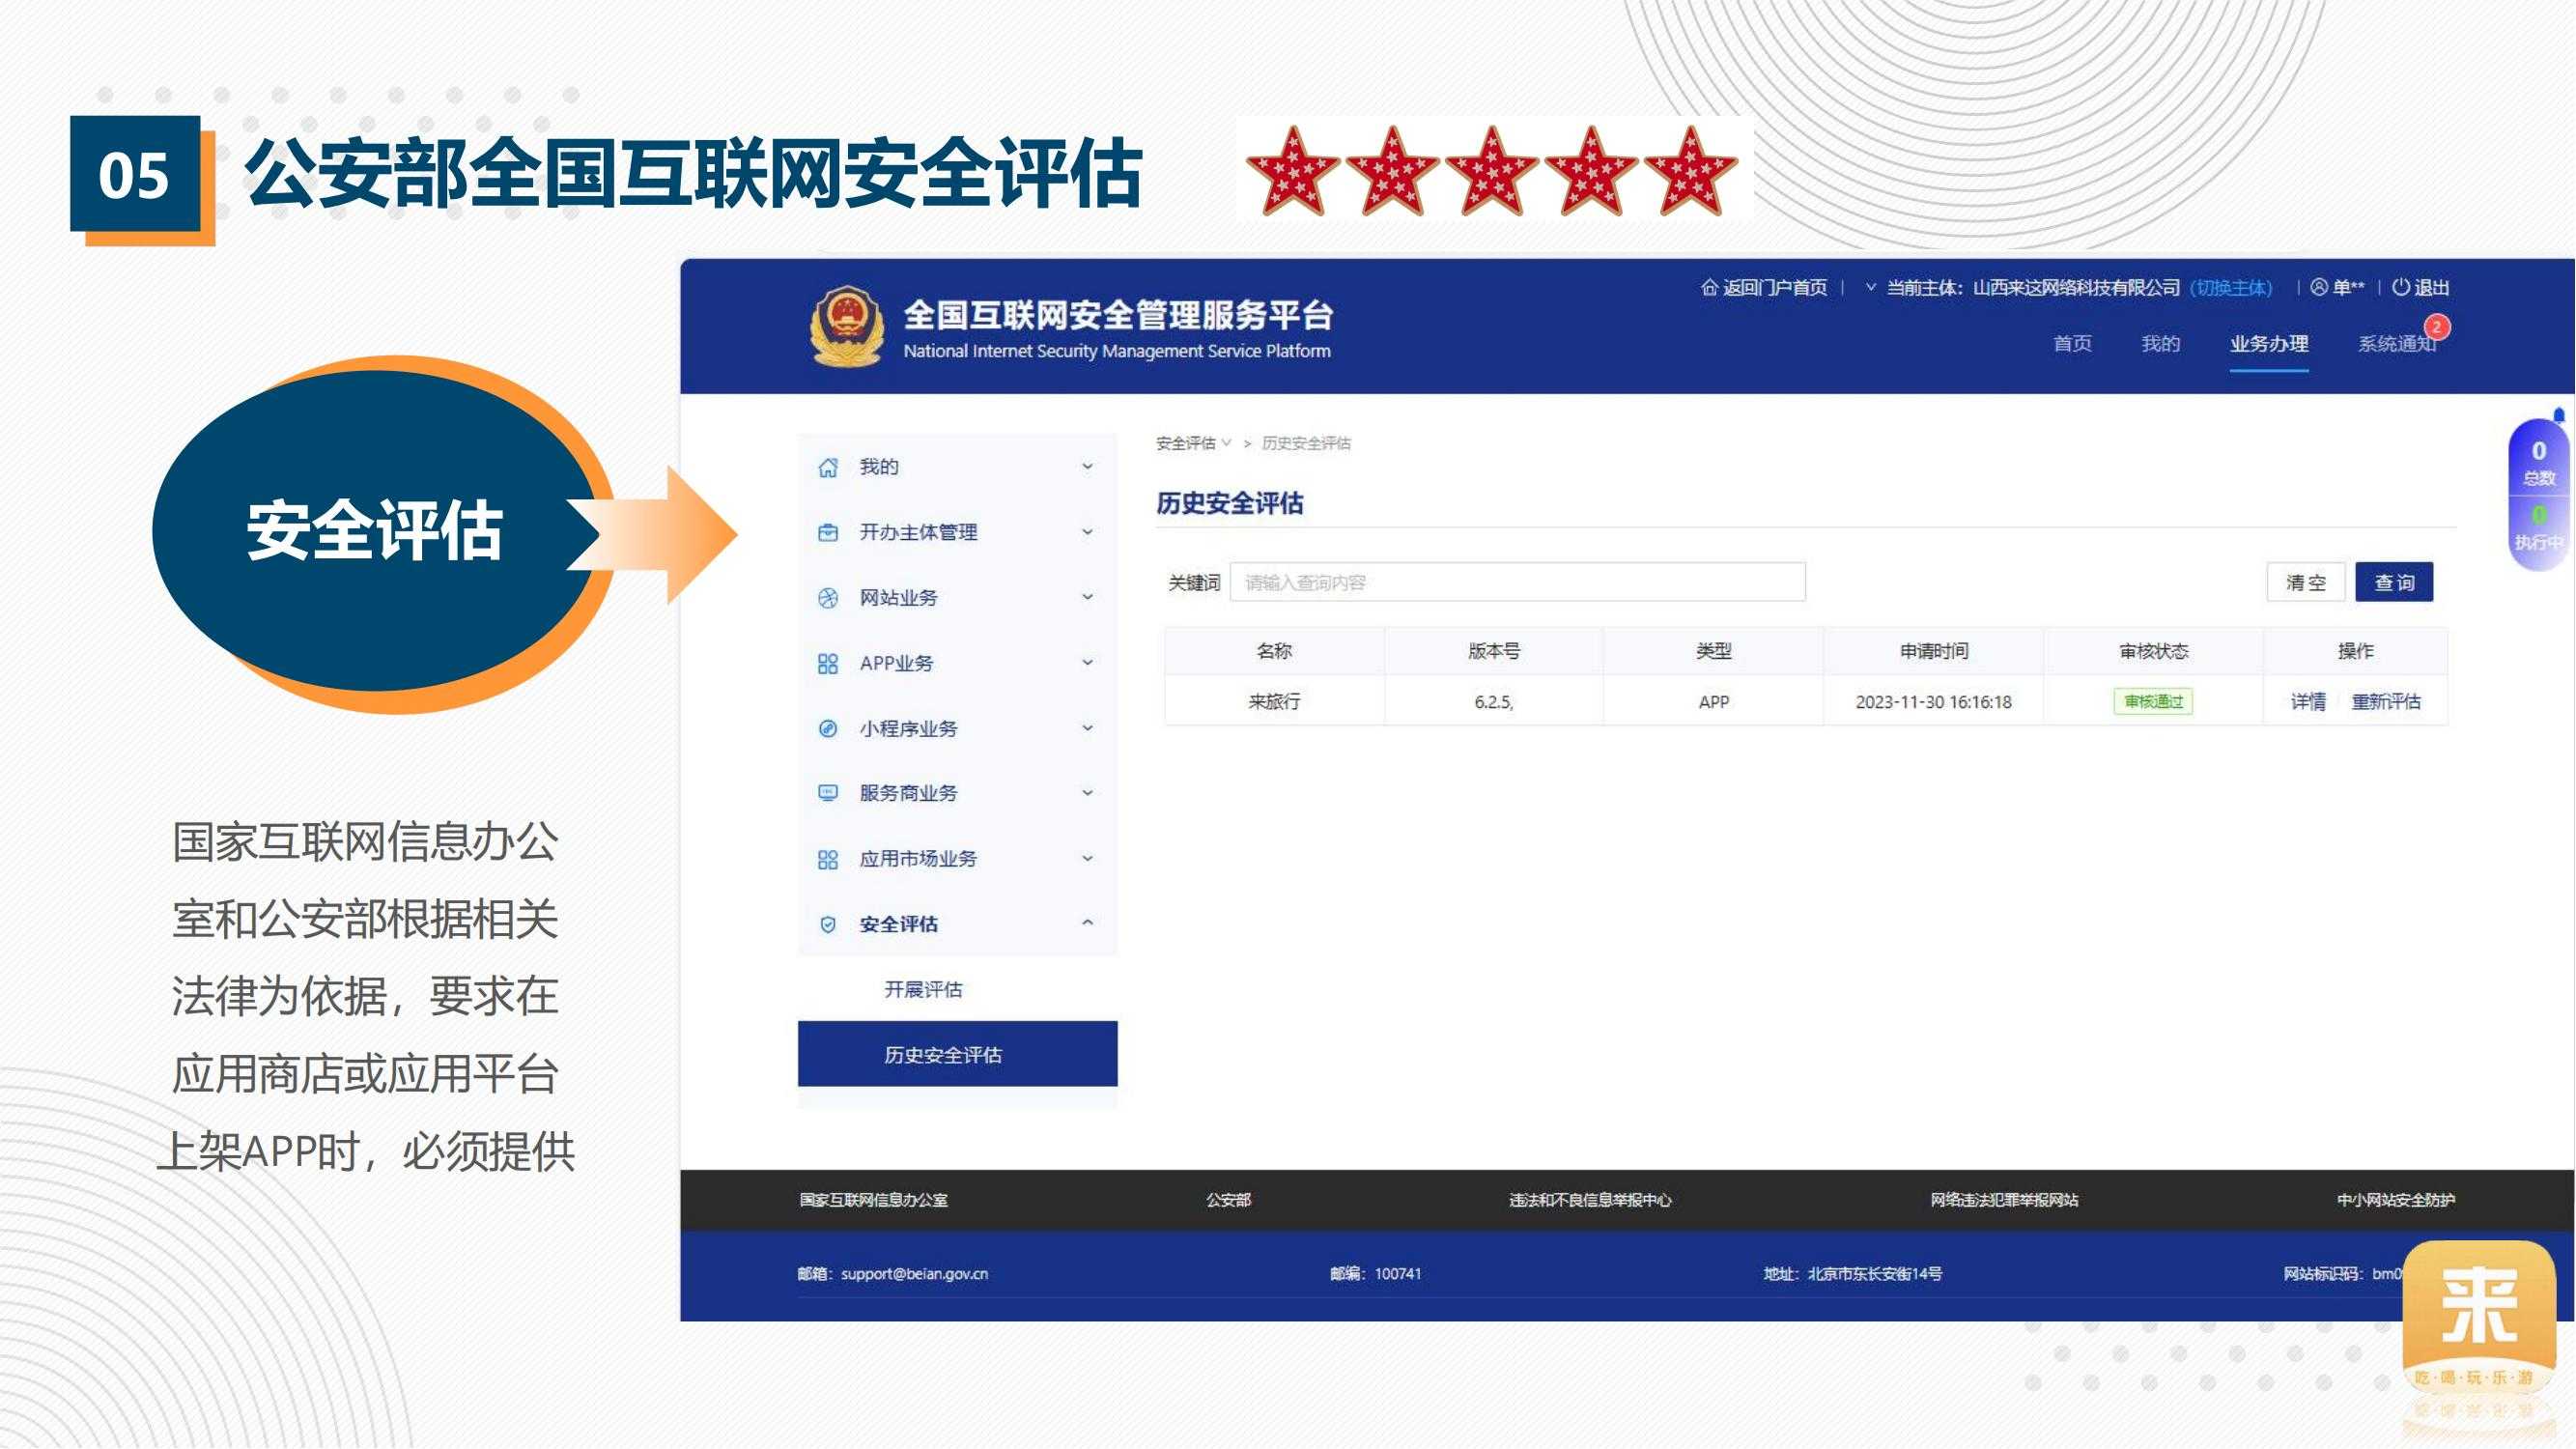Expand the 小程序业务 section chevron
The height and width of the screenshot is (1449, 2576).
click(x=1088, y=728)
